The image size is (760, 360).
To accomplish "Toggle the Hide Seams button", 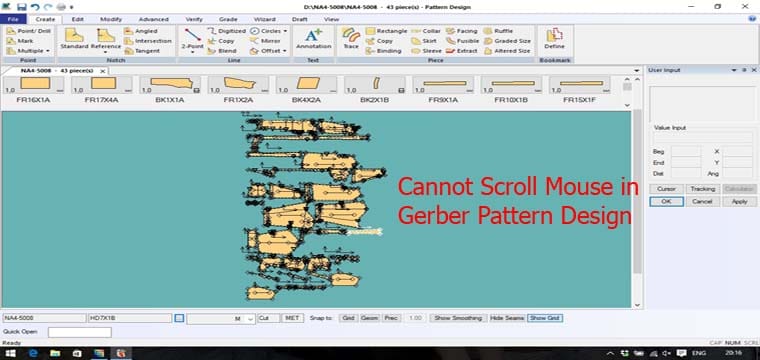I will [507, 318].
